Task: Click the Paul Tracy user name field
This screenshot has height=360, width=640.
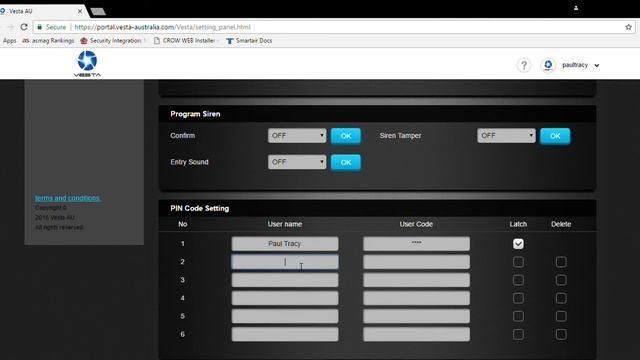Action: coord(285,244)
